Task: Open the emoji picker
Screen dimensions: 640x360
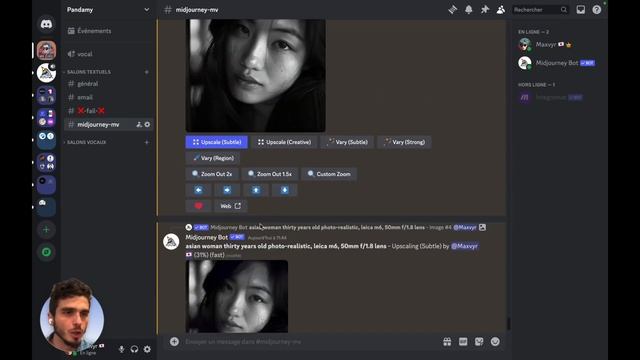Action: 495,342
